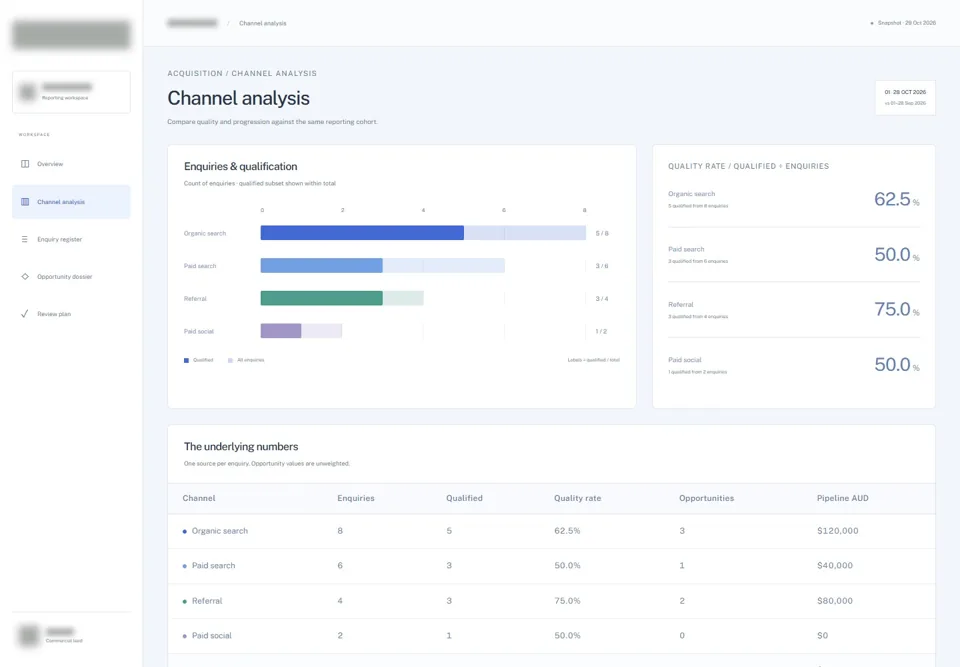The width and height of the screenshot is (960, 667).
Task: Click the Enquiries column header in the table
Action: (356, 499)
